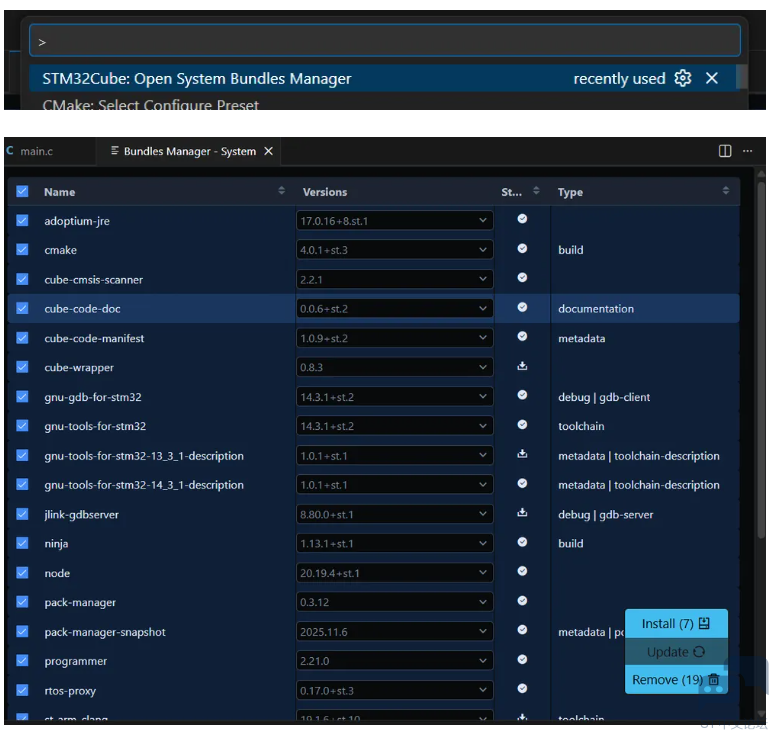777x739 pixels.
Task: Close the Bundles Manager - System tab
Action: (268, 151)
